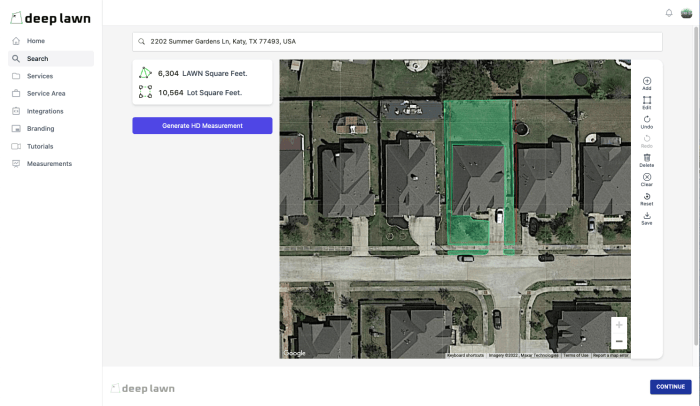The height and width of the screenshot is (406, 700).
Task: Save the current measurement
Action: pos(646,218)
